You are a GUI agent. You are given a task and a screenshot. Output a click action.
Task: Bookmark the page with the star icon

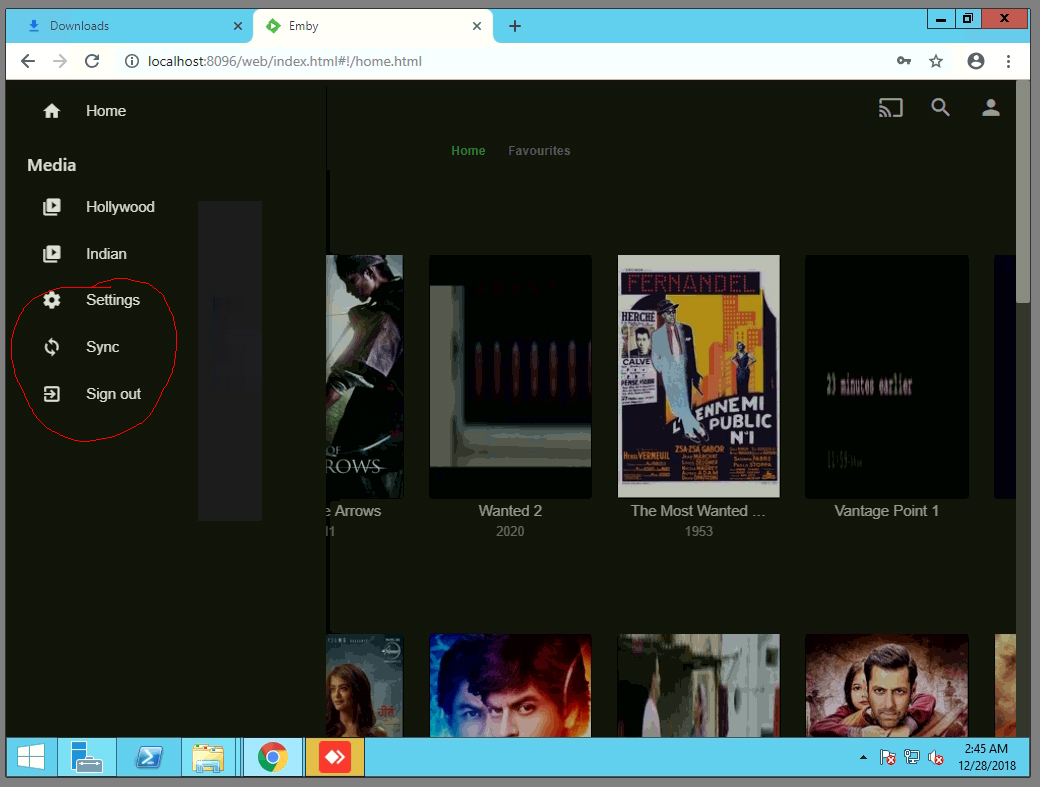tap(936, 61)
